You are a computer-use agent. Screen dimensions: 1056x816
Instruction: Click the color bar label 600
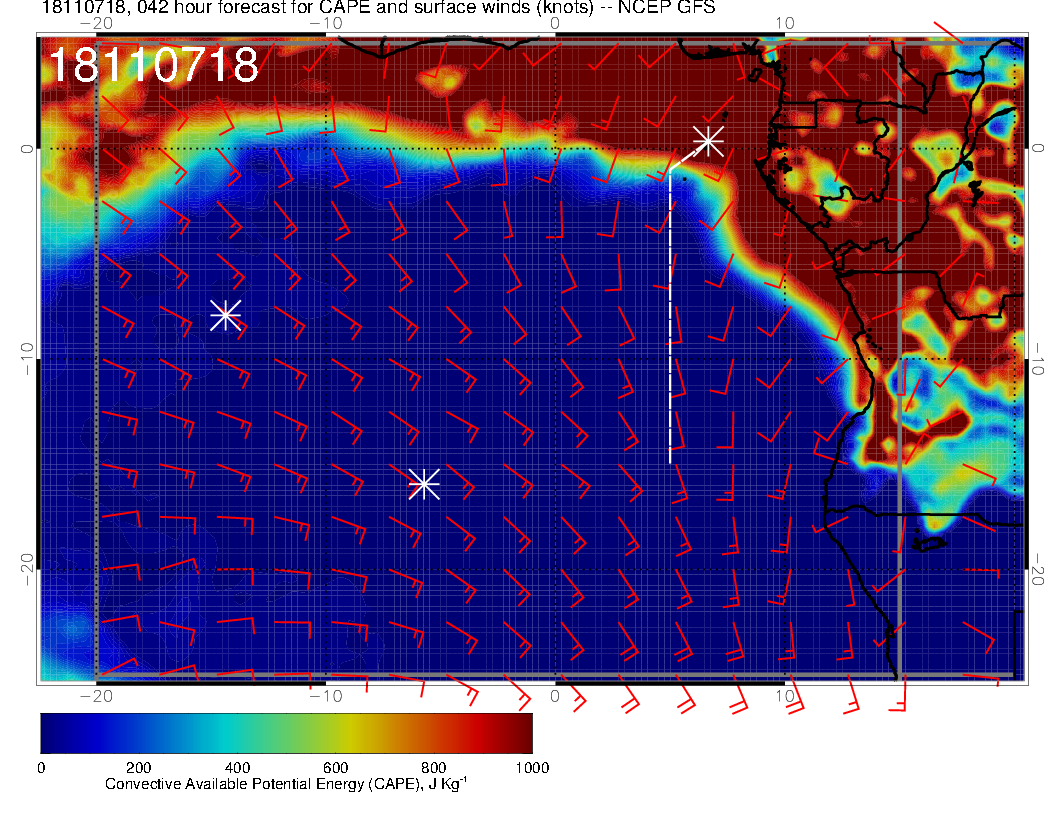335,768
